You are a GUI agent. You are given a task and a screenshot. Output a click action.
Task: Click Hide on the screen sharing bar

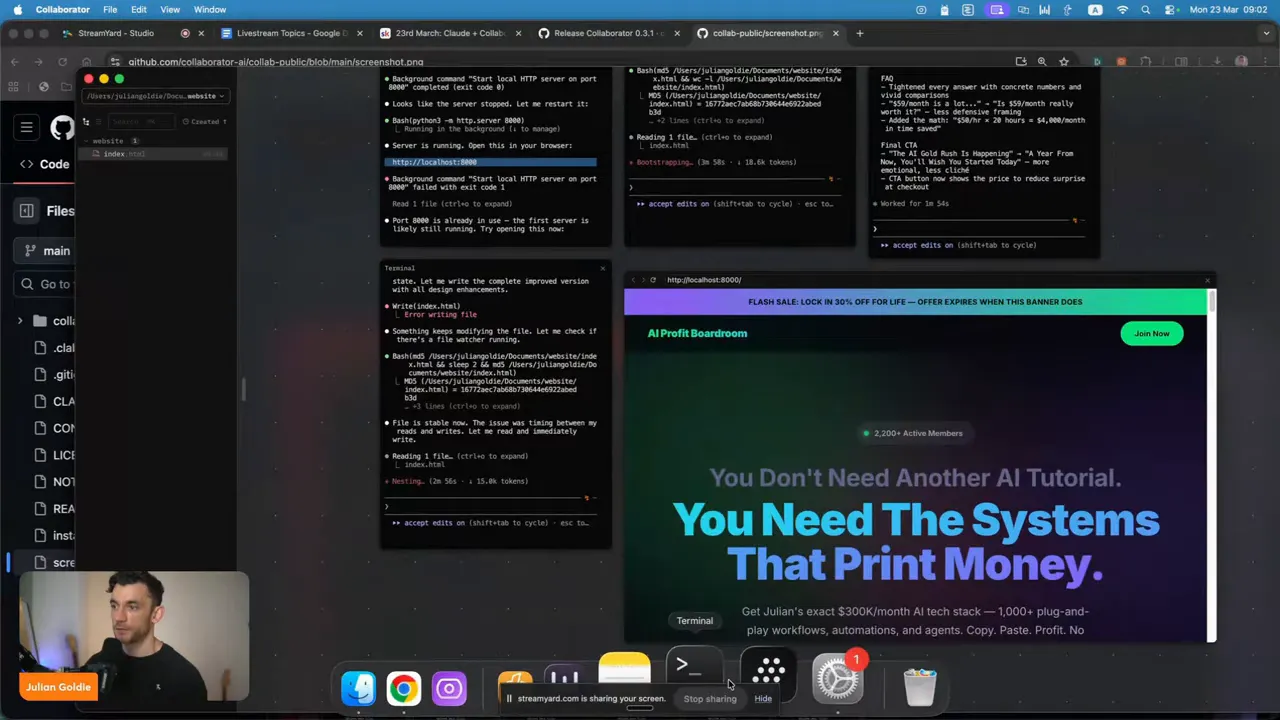coord(763,699)
